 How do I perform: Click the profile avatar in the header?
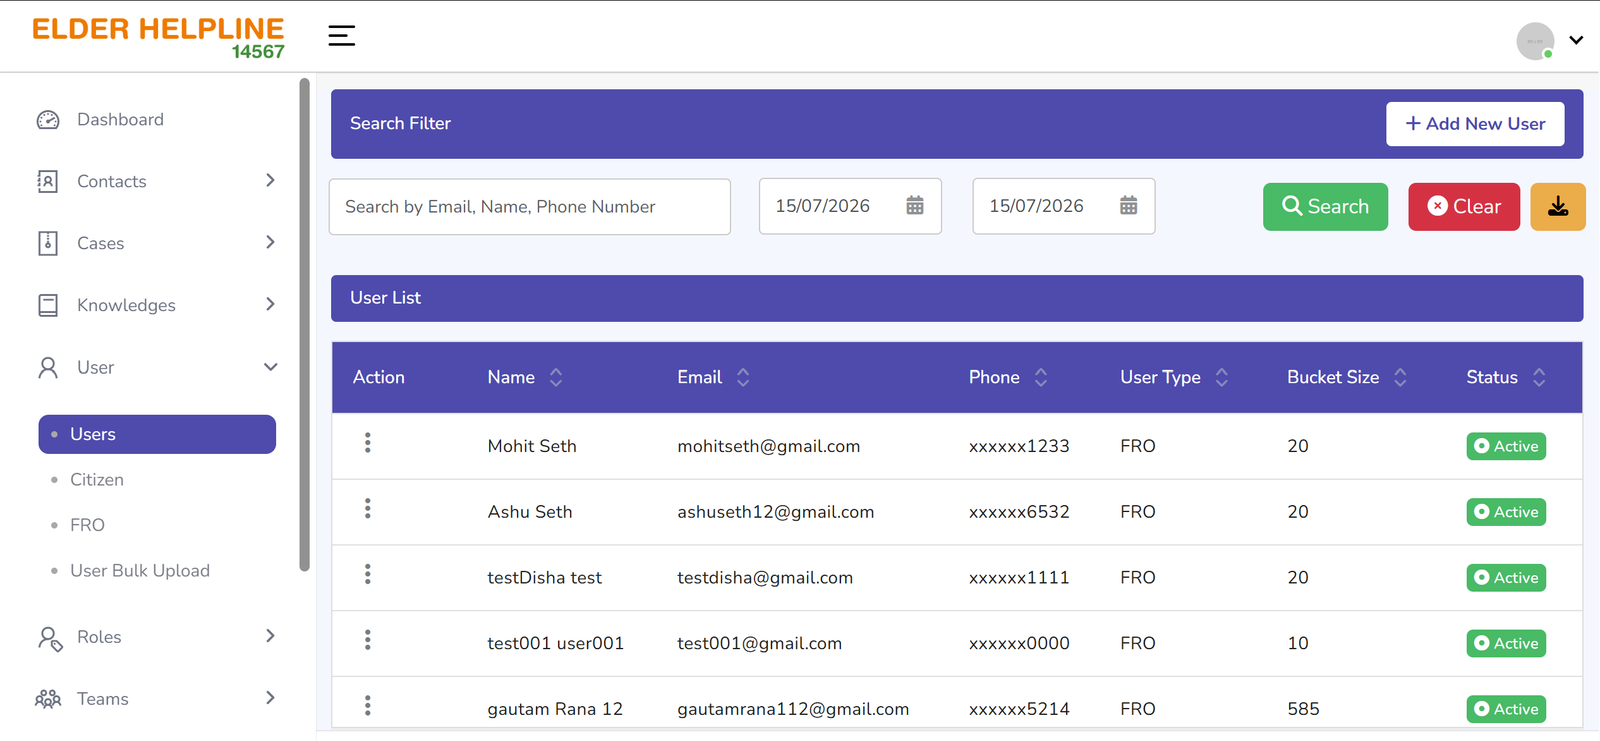(1535, 41)
